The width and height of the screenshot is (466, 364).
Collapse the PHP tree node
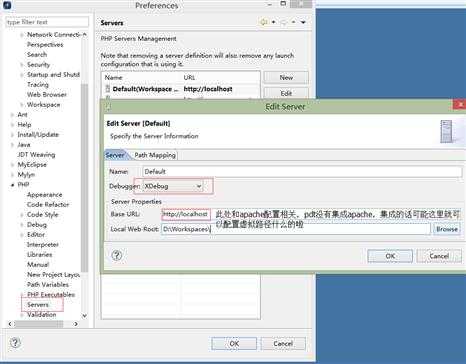[13, 185]
